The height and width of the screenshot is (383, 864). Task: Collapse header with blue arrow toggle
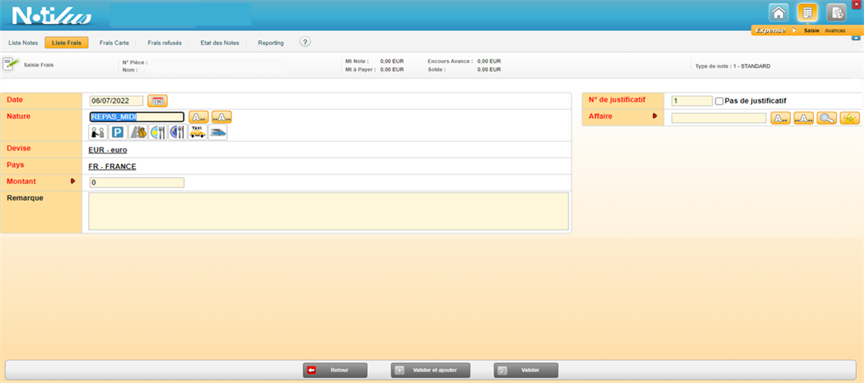click(856, 38)
